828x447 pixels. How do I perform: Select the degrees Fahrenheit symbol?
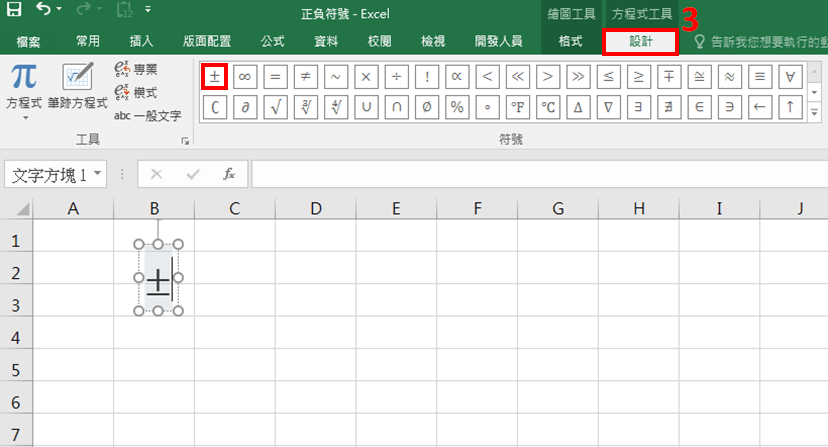pyautogui.click(x=518, y=106)
